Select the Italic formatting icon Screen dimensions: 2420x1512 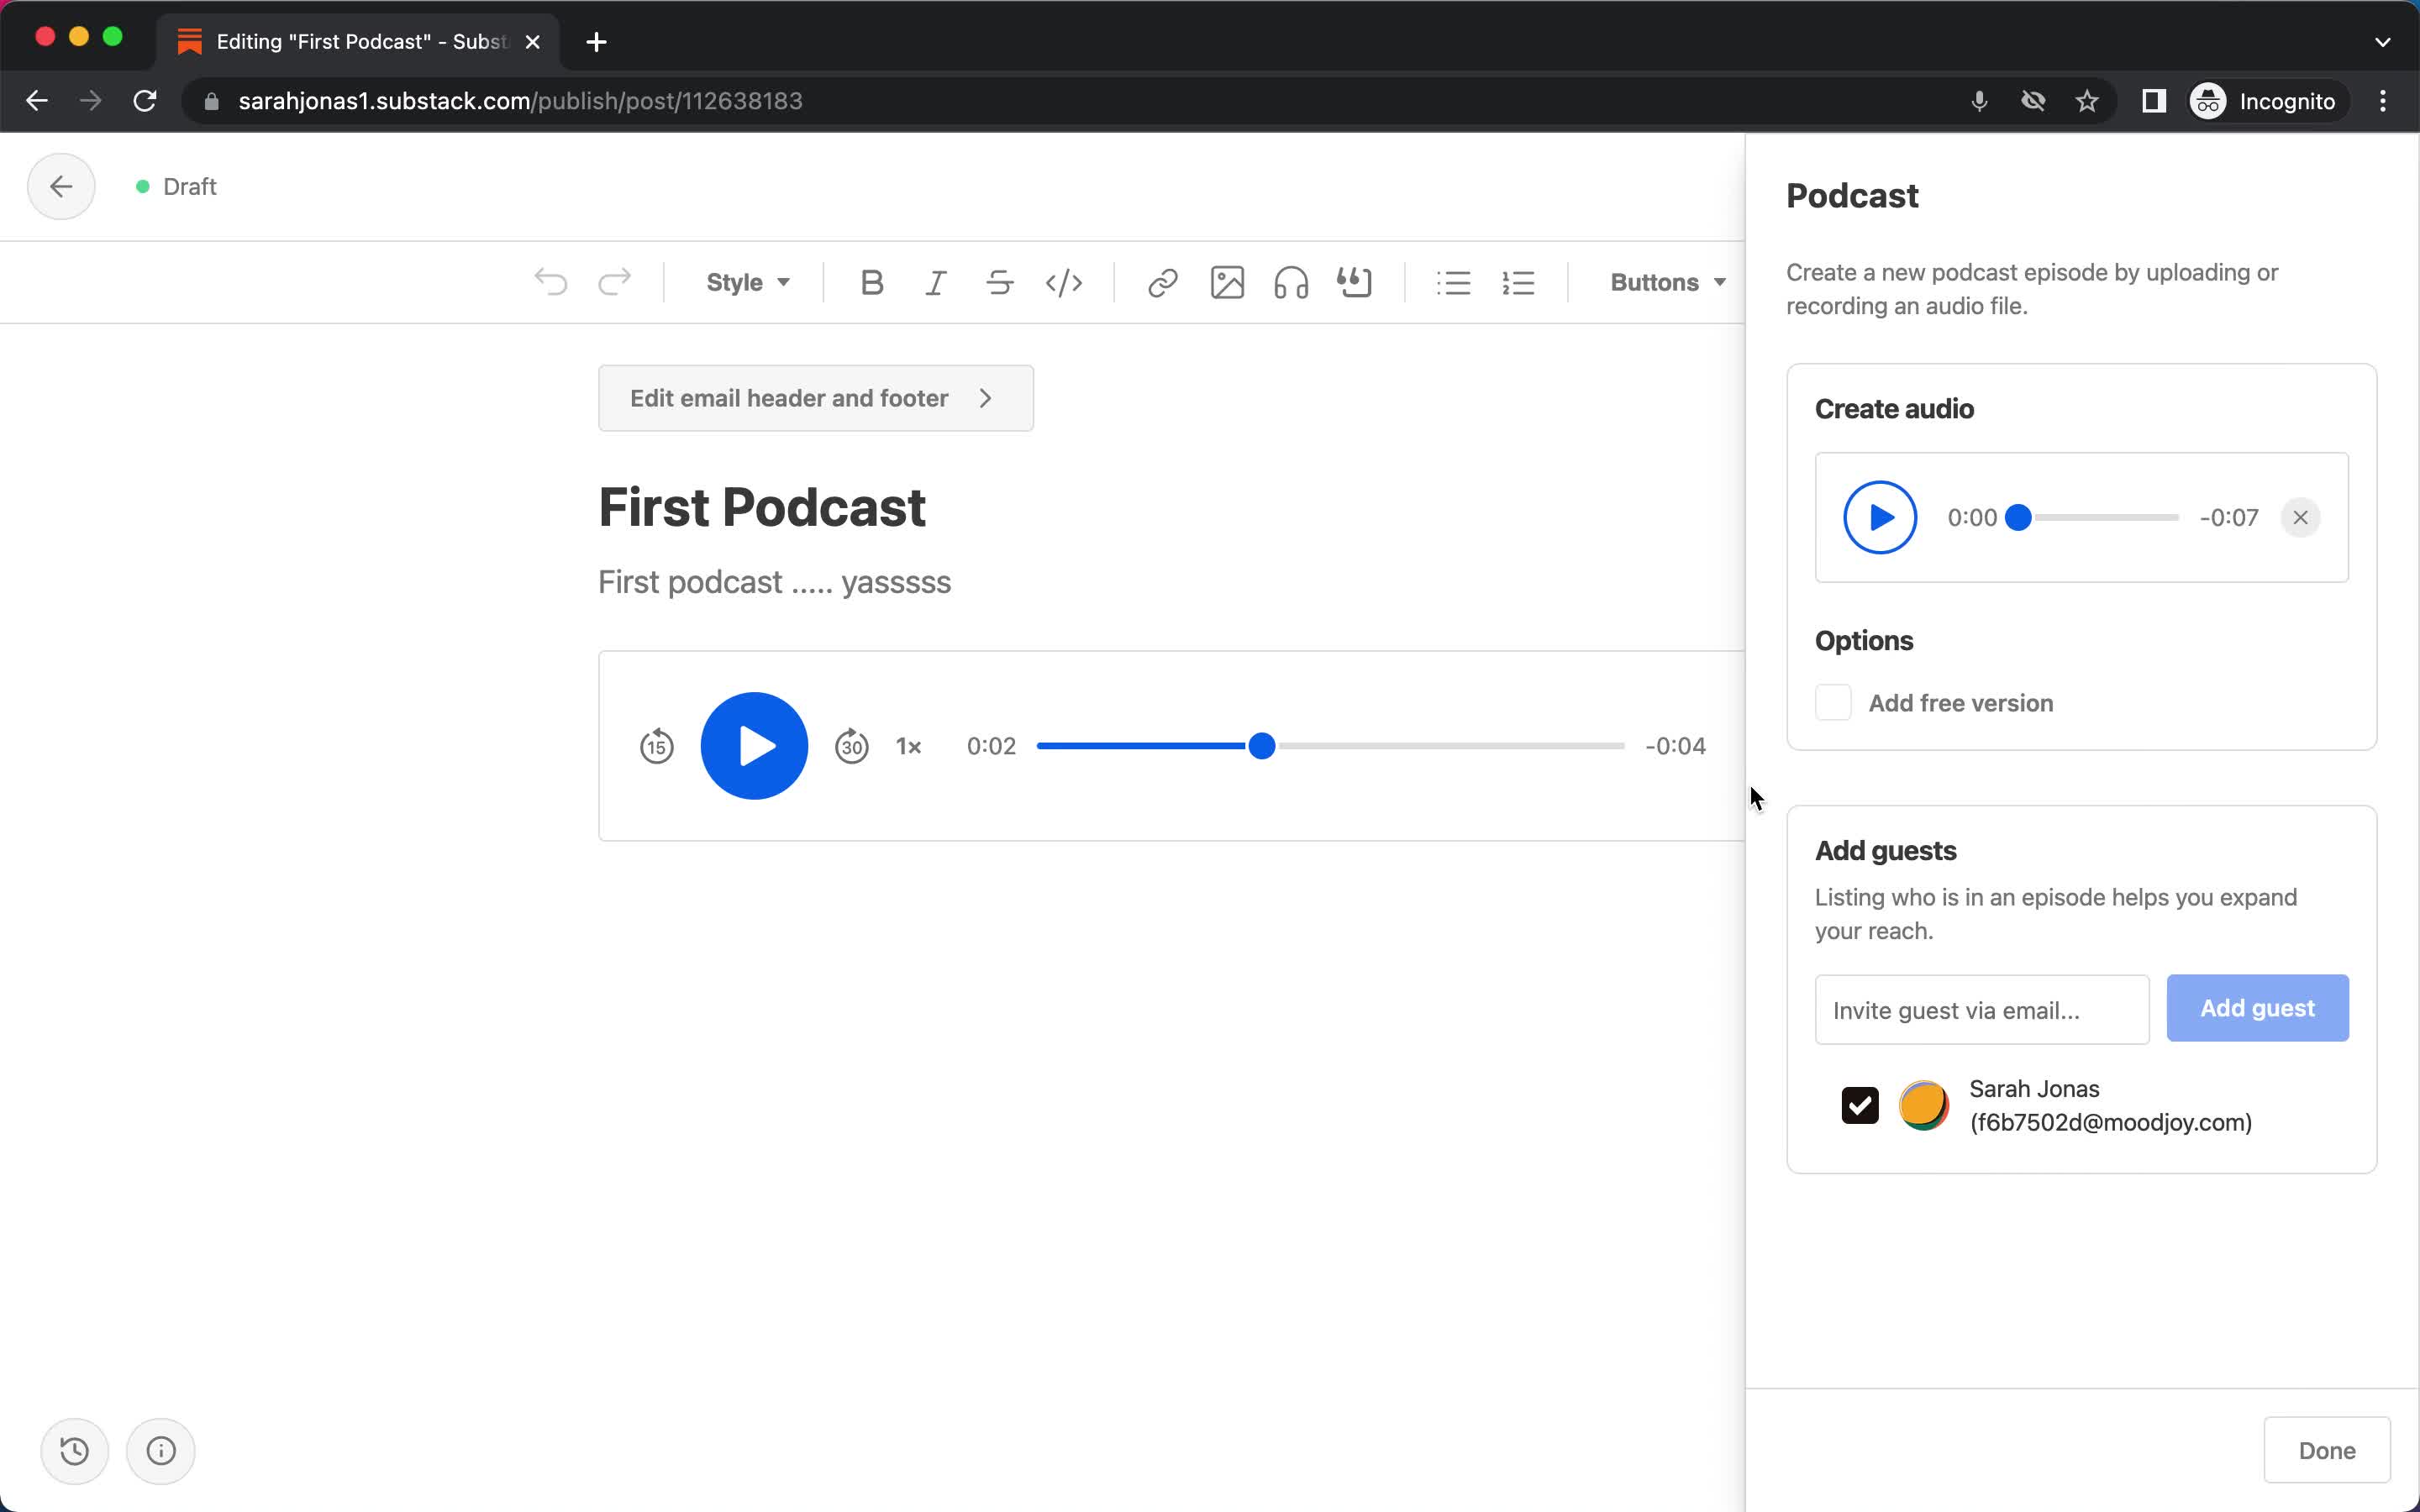click(934, 282)
